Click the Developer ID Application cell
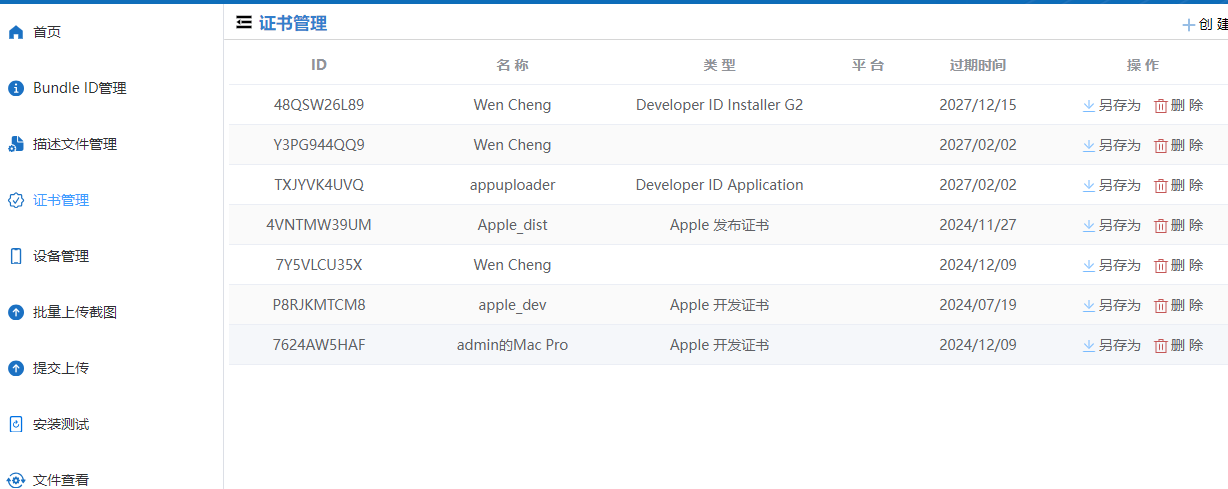This screenshot has height=489, width=1228. tap(720, 185)
